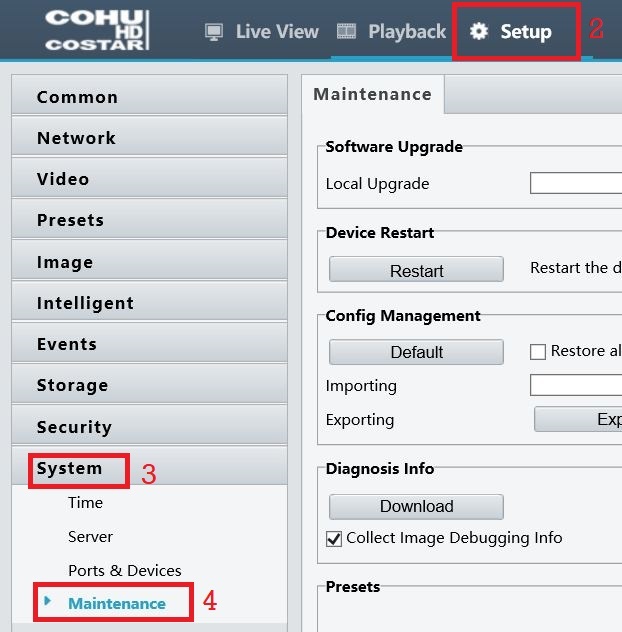
Task: Click the Playback film strip icon
Action: tap(346, 31)
